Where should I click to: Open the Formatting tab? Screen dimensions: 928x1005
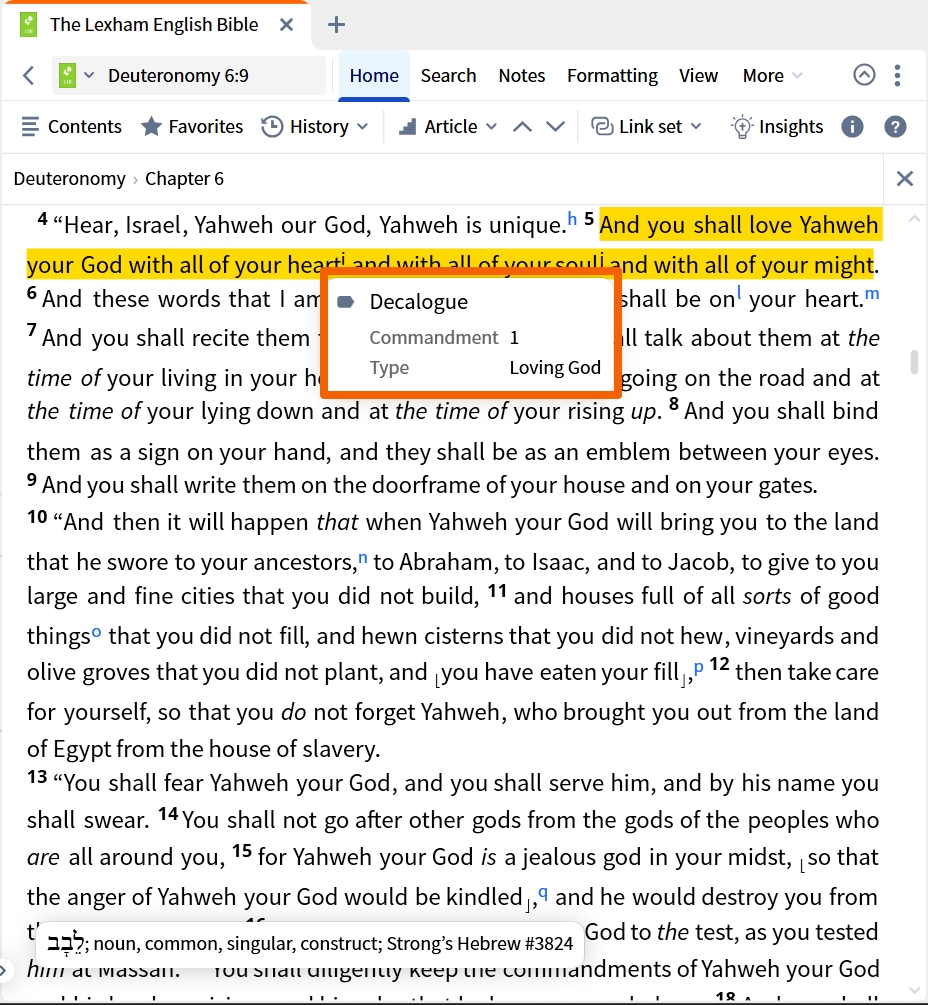click(x=612, y=76)
